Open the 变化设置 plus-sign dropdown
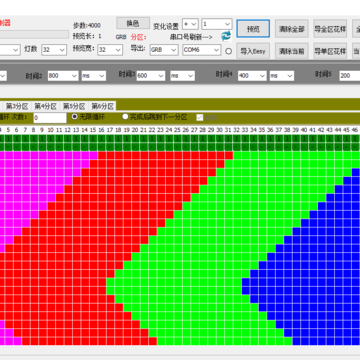 (x=191, y=24)
